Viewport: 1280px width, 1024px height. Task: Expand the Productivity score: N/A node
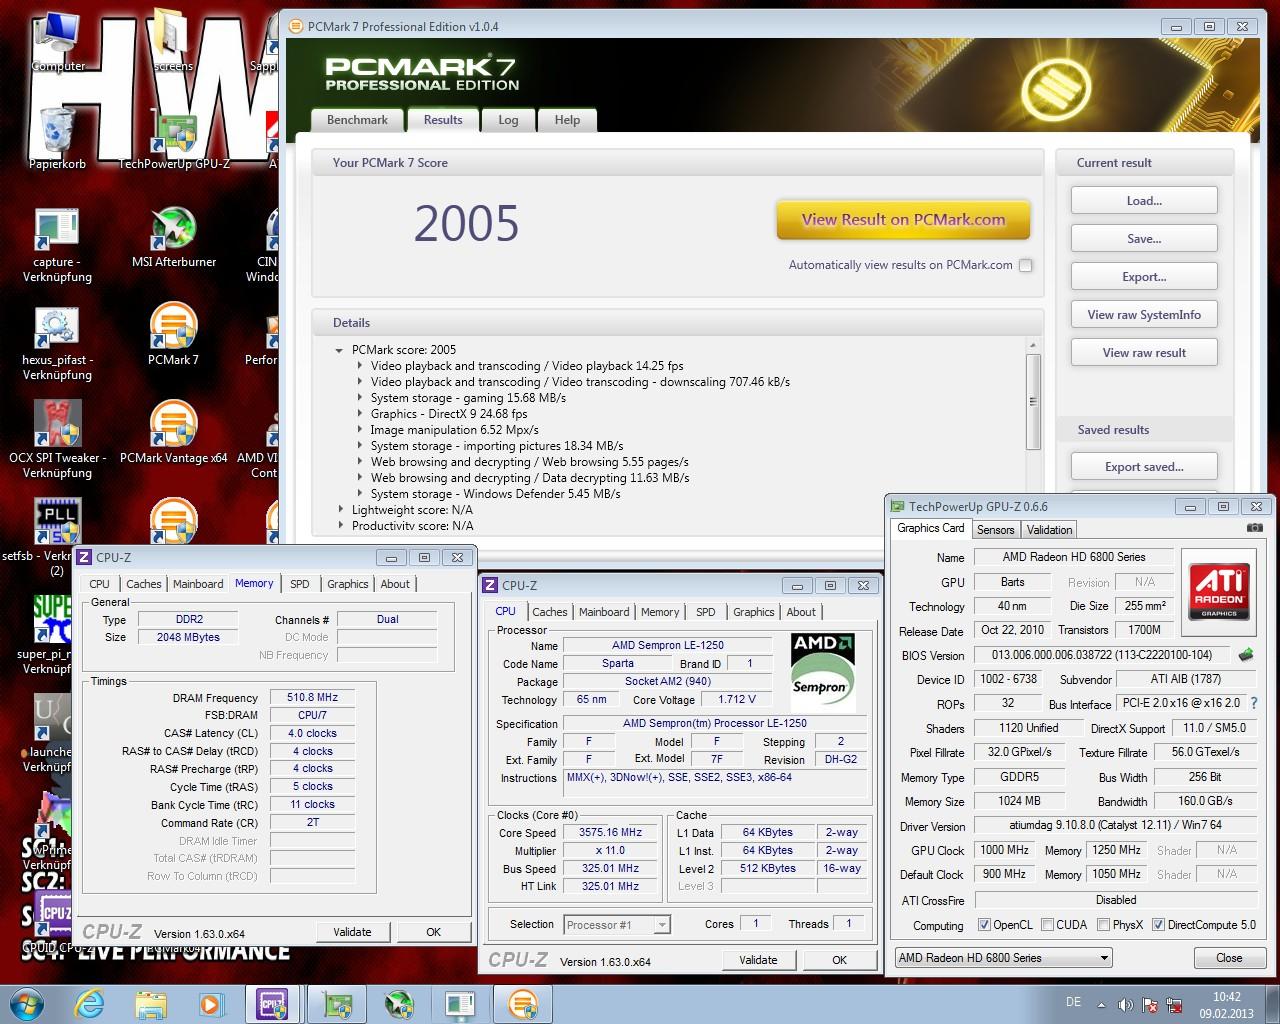(x=340, y=526)
